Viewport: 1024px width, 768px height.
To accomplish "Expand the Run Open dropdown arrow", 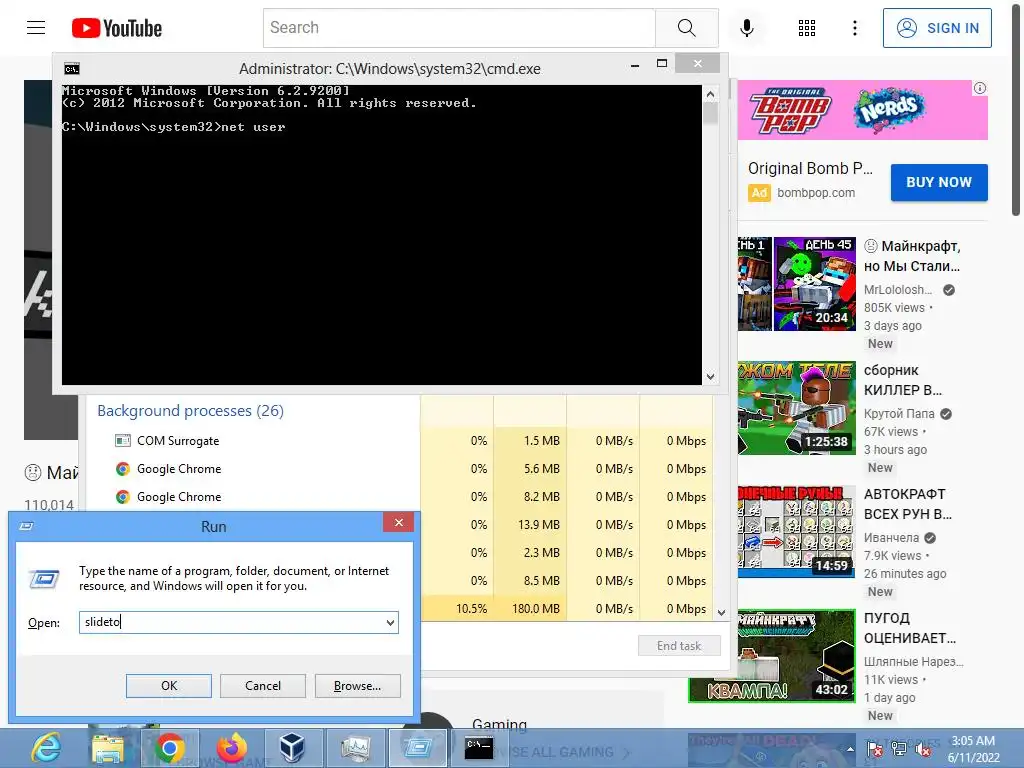I will pyautogui.click(x=390, y=622).
